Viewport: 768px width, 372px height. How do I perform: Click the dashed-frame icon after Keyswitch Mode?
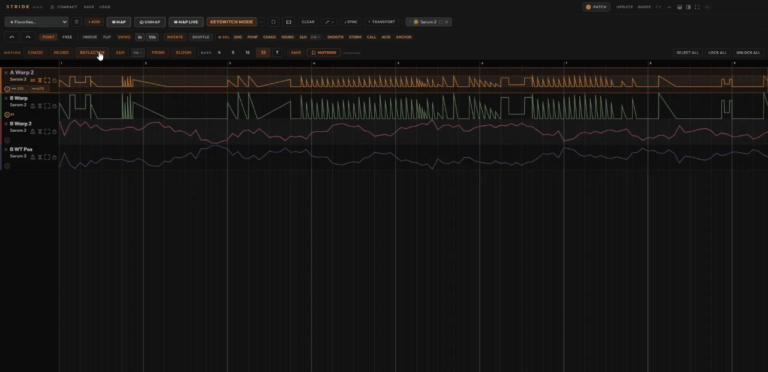pyautogui.click(x=273, y=22)
